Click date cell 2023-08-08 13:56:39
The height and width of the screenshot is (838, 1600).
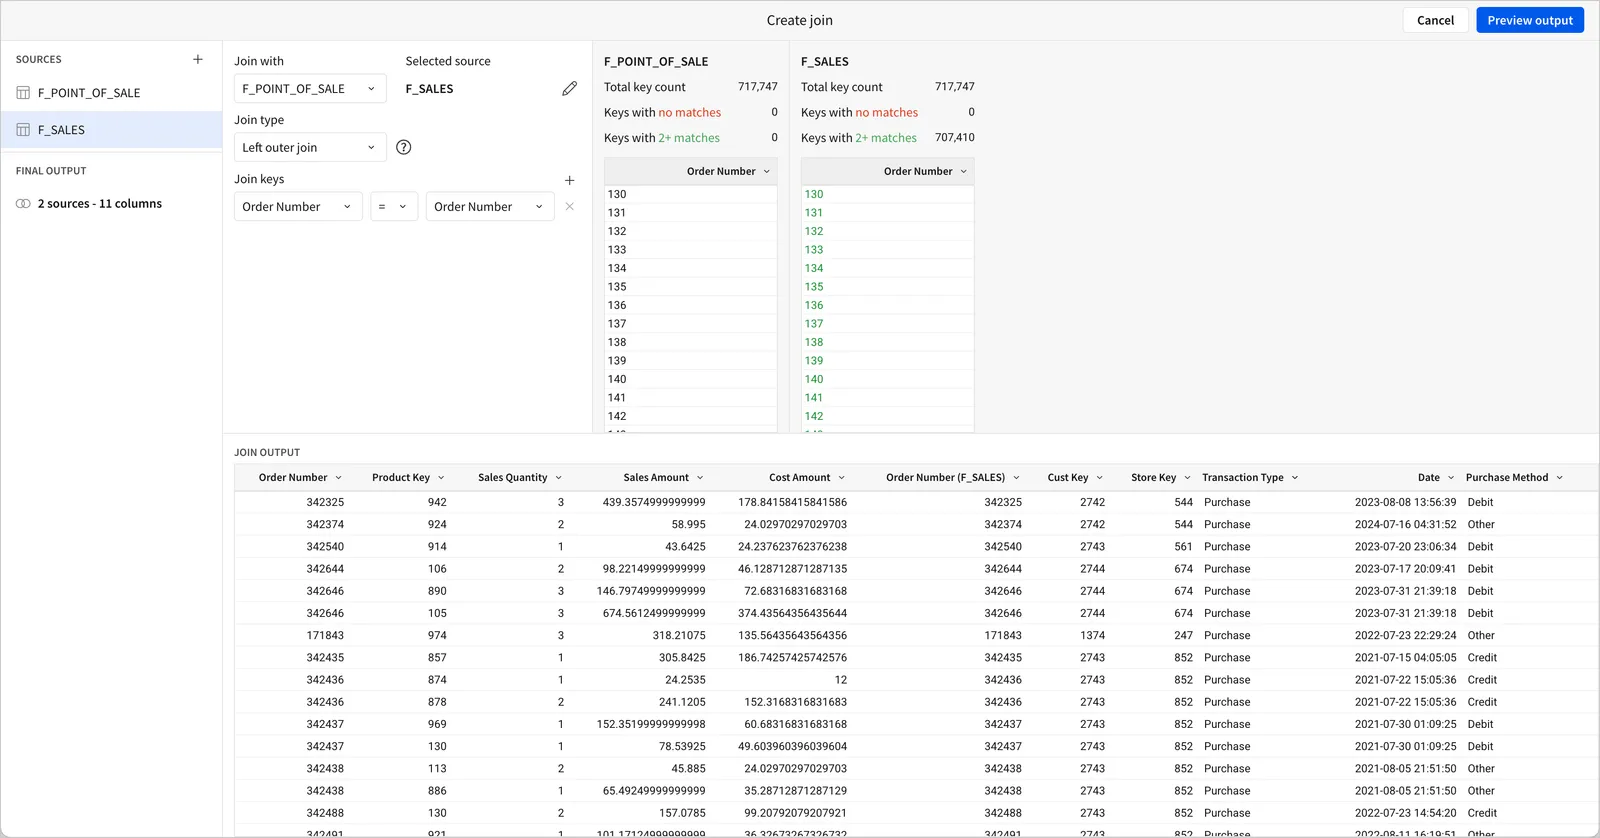(x=1405, y=503)
